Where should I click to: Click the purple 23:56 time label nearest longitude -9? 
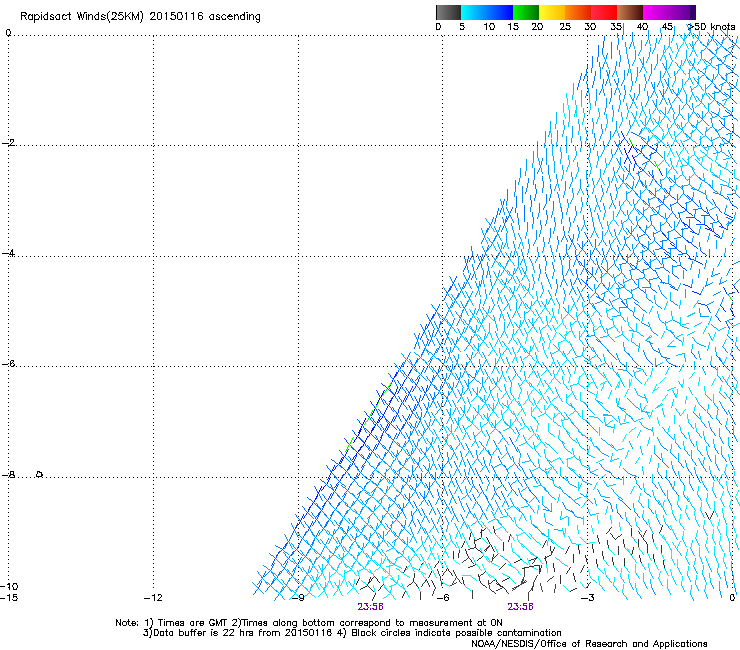click(370, 607)
